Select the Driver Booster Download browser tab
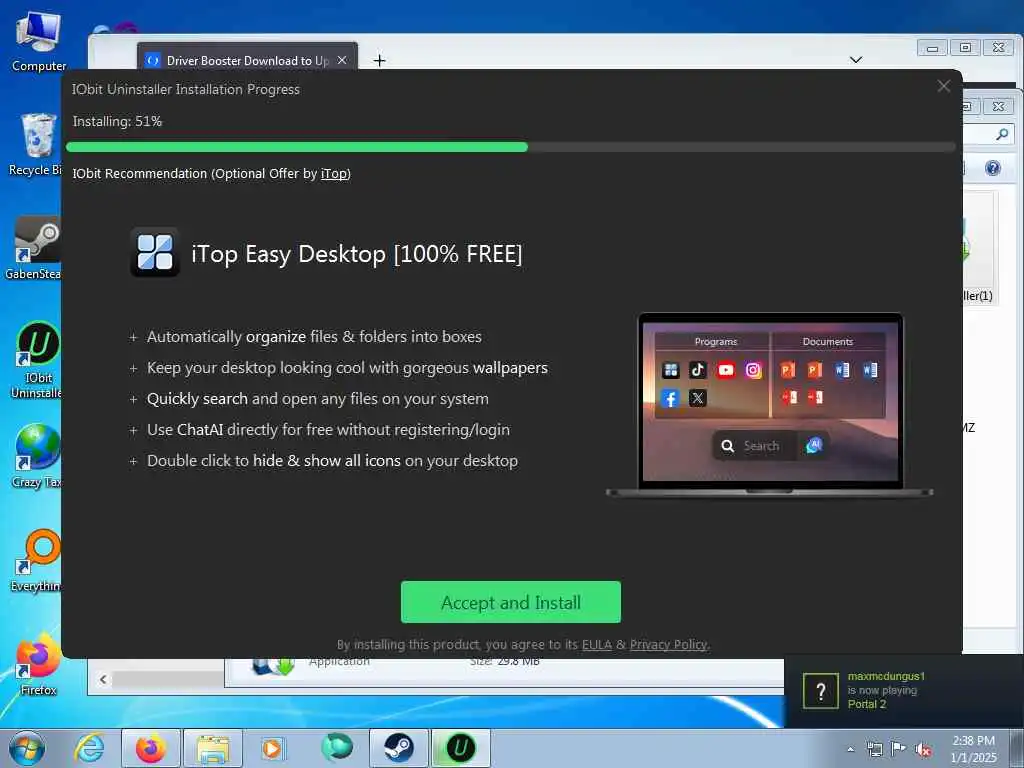The width and height of the screenshot is (1024, 768). tap(247, 60)
